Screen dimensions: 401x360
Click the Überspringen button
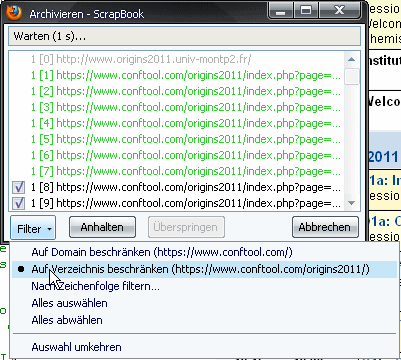coord(186,227)
